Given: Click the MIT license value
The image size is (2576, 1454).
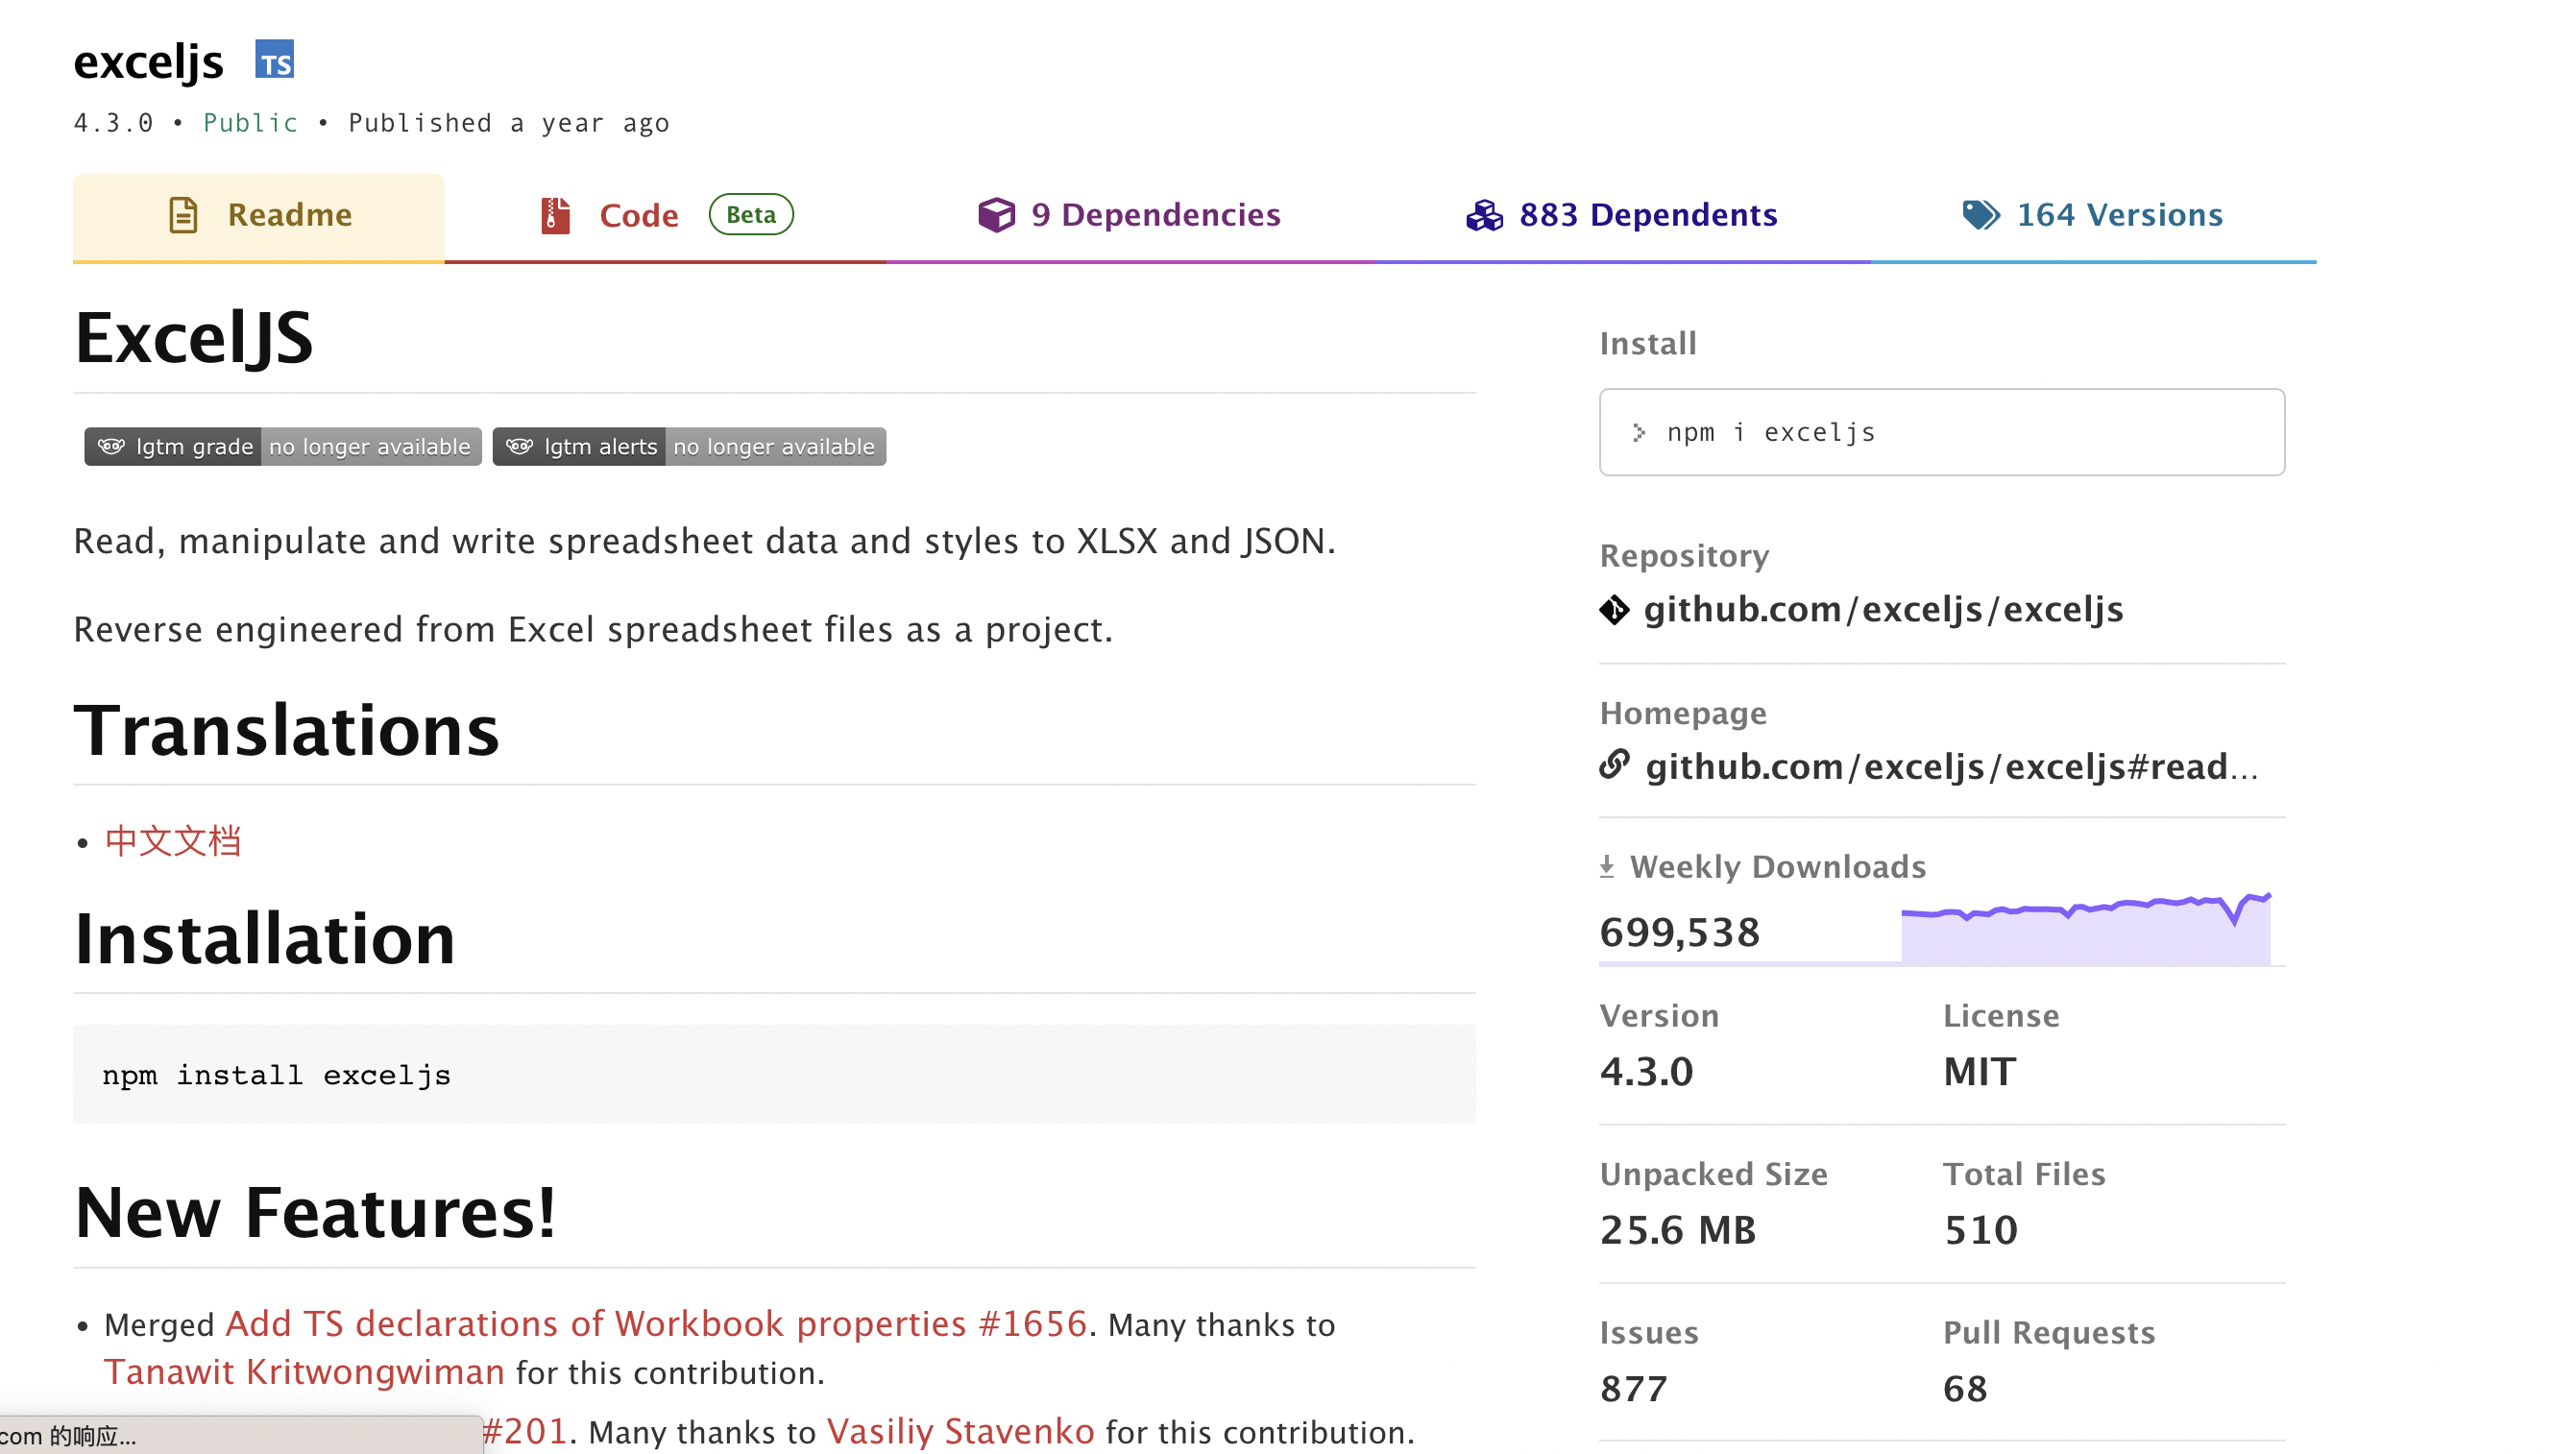Looking at the screenshot, I should [1979, 1071].
